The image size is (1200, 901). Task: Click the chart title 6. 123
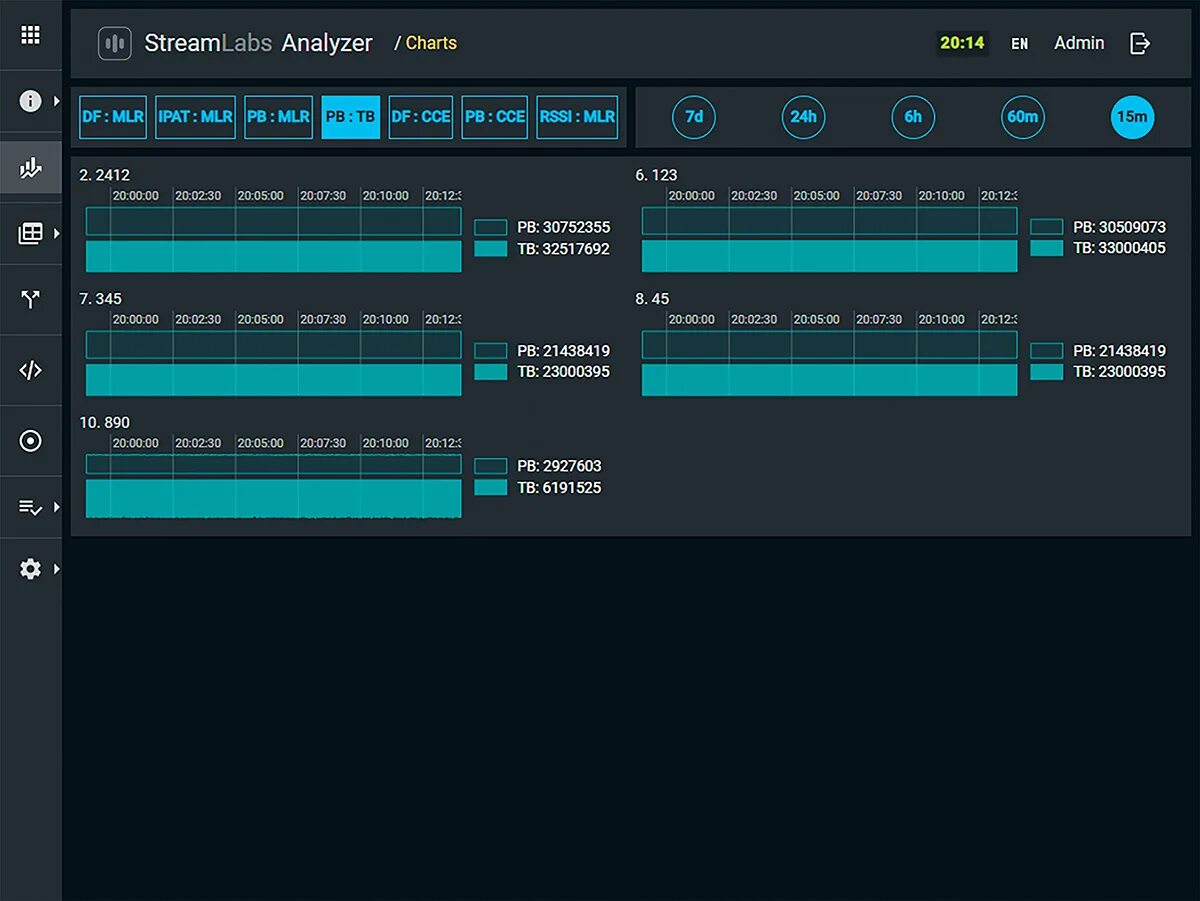[x=656, y=175]
